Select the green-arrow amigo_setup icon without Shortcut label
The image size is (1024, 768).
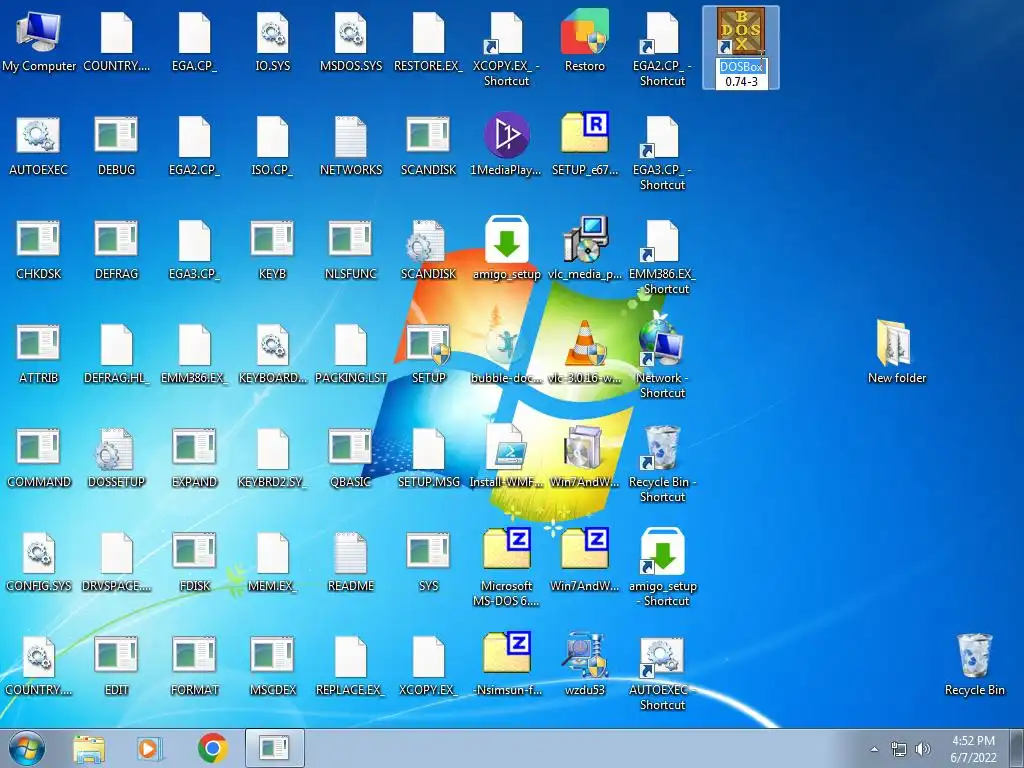(507, 239)
